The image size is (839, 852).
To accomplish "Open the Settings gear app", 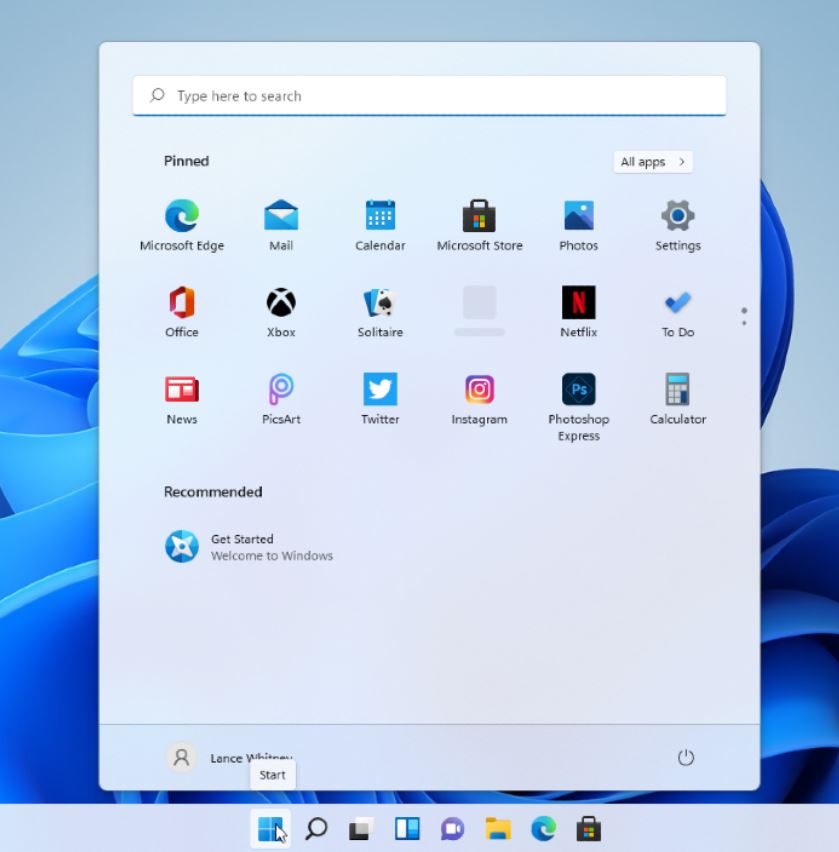I will tap(678, 225).
